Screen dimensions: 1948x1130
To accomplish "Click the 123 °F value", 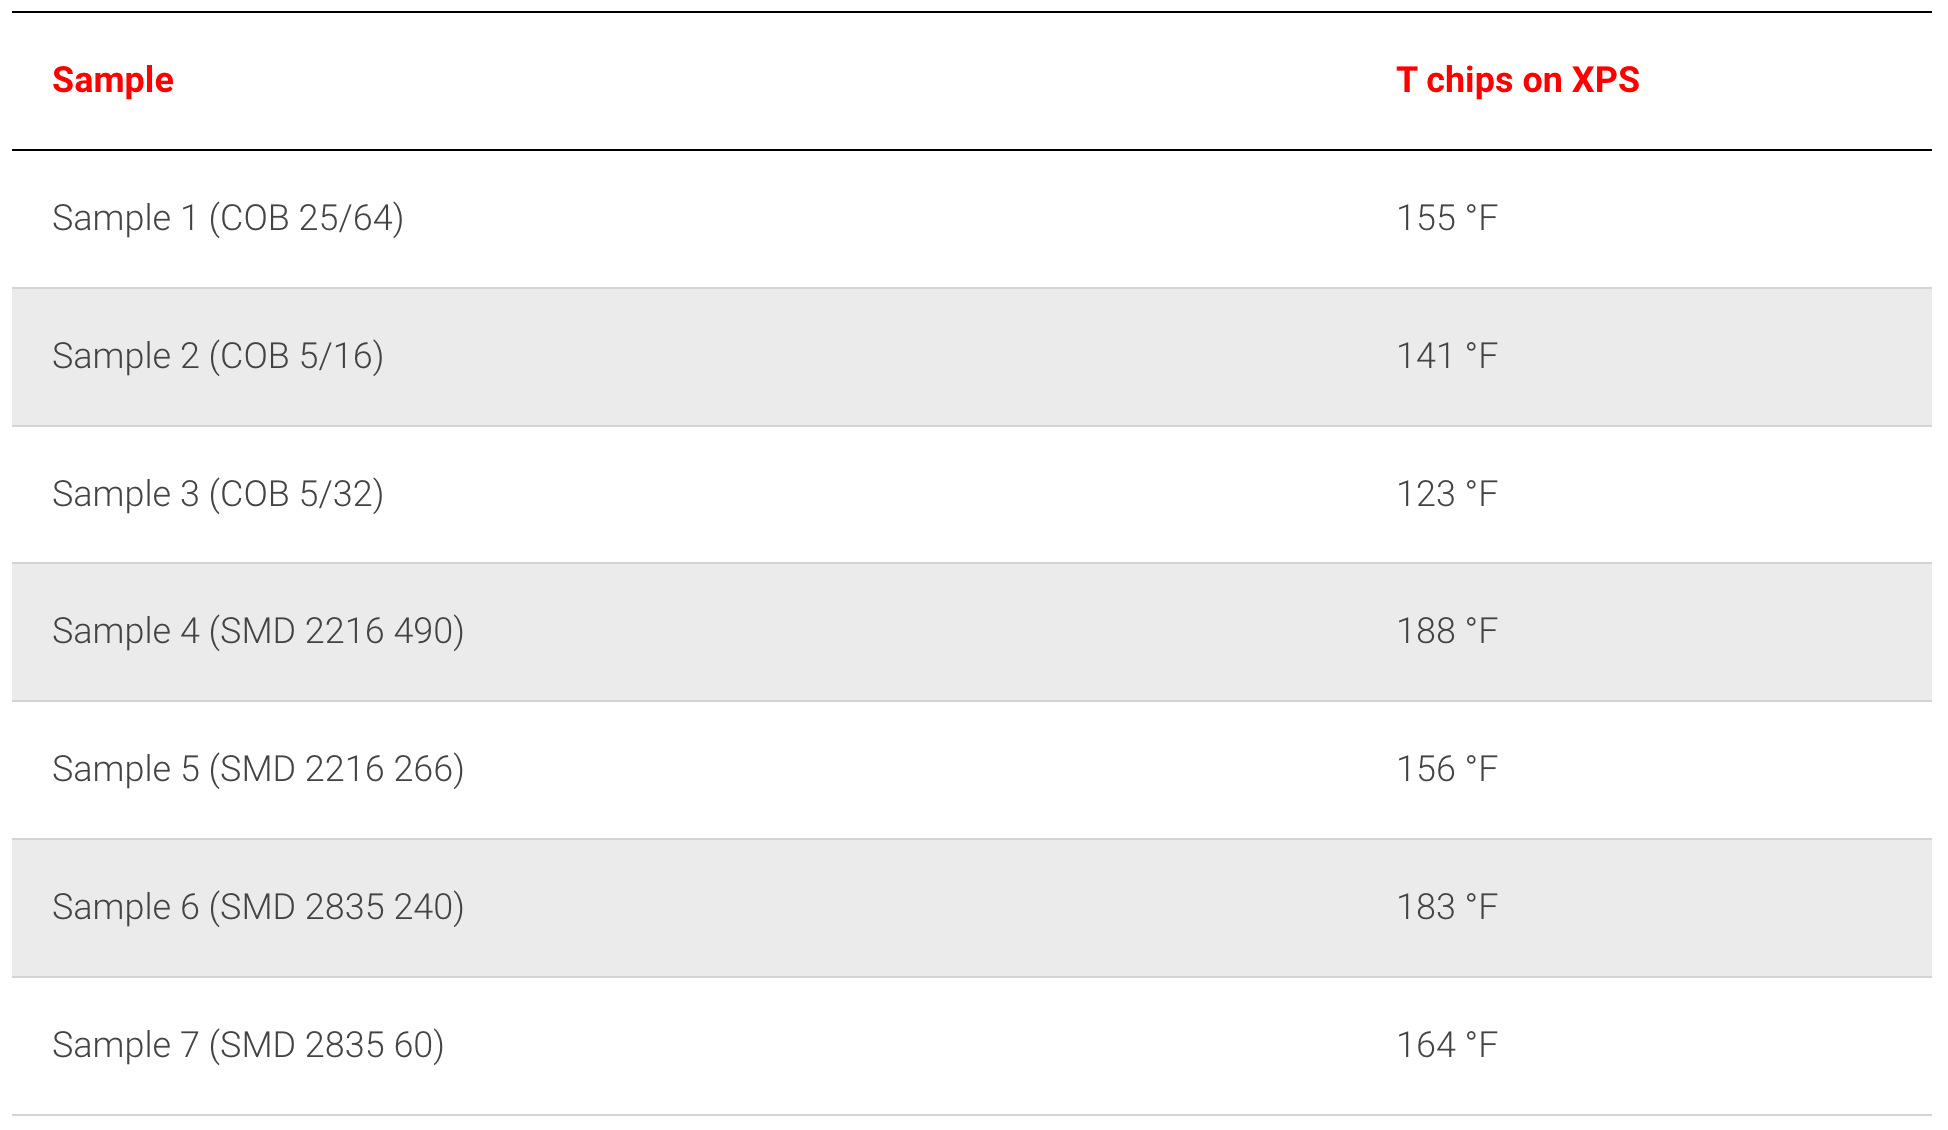I will (x=1446, y=494).
